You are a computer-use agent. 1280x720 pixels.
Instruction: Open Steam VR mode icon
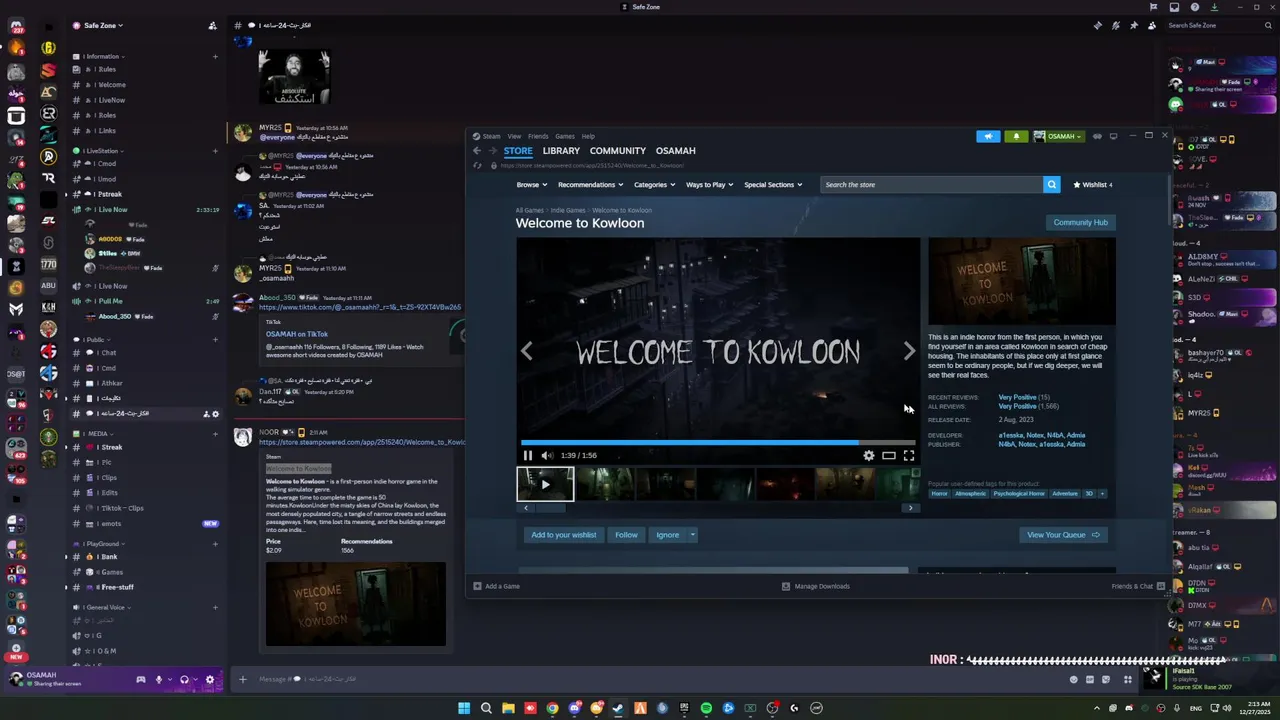coord(1097,136)
